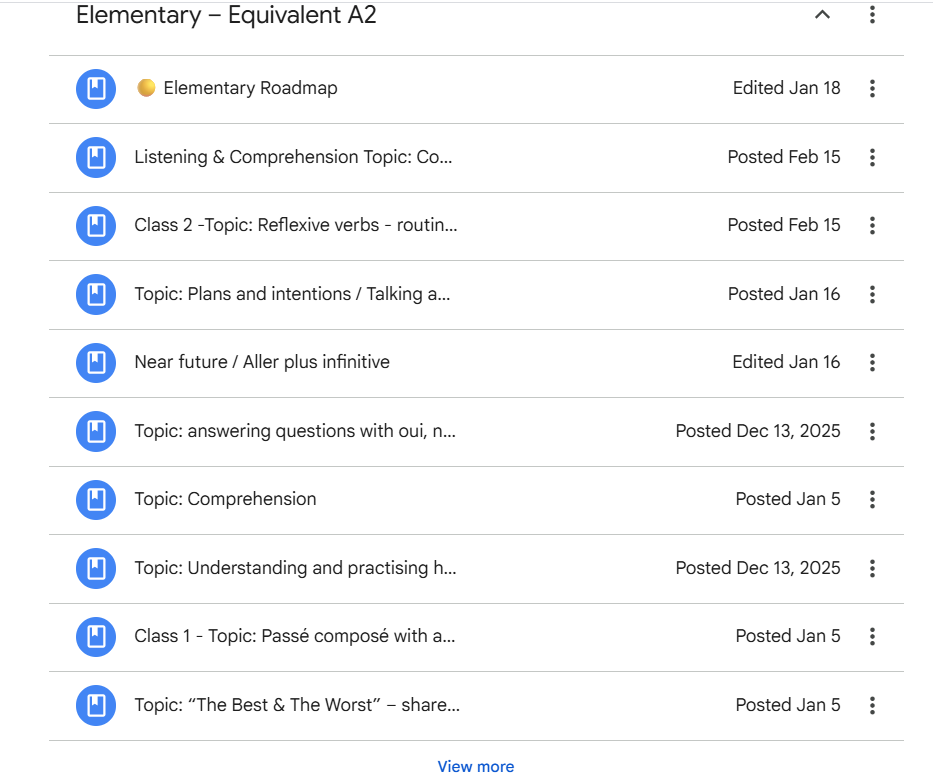Open the three-dot menu for Elementary Roadmap
Viewport: 933px width, 778px height.
[872, 89]
